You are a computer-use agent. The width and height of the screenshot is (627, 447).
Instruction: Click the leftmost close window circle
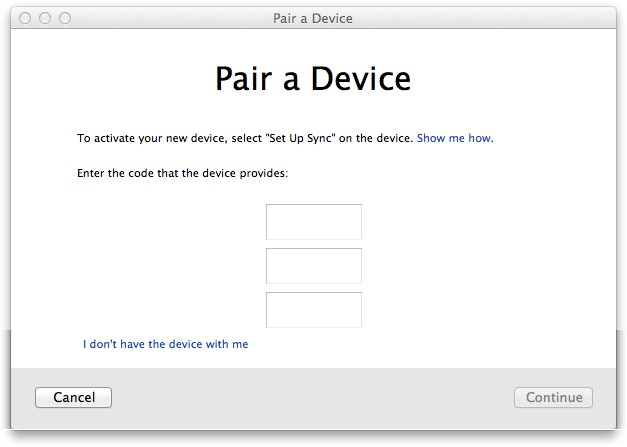click(25, 18)
